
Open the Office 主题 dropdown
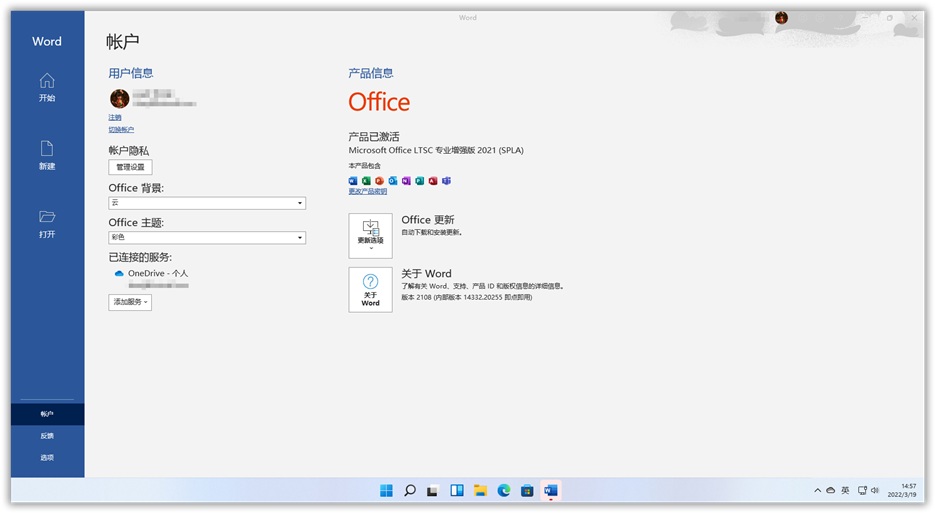coord(207,237)
